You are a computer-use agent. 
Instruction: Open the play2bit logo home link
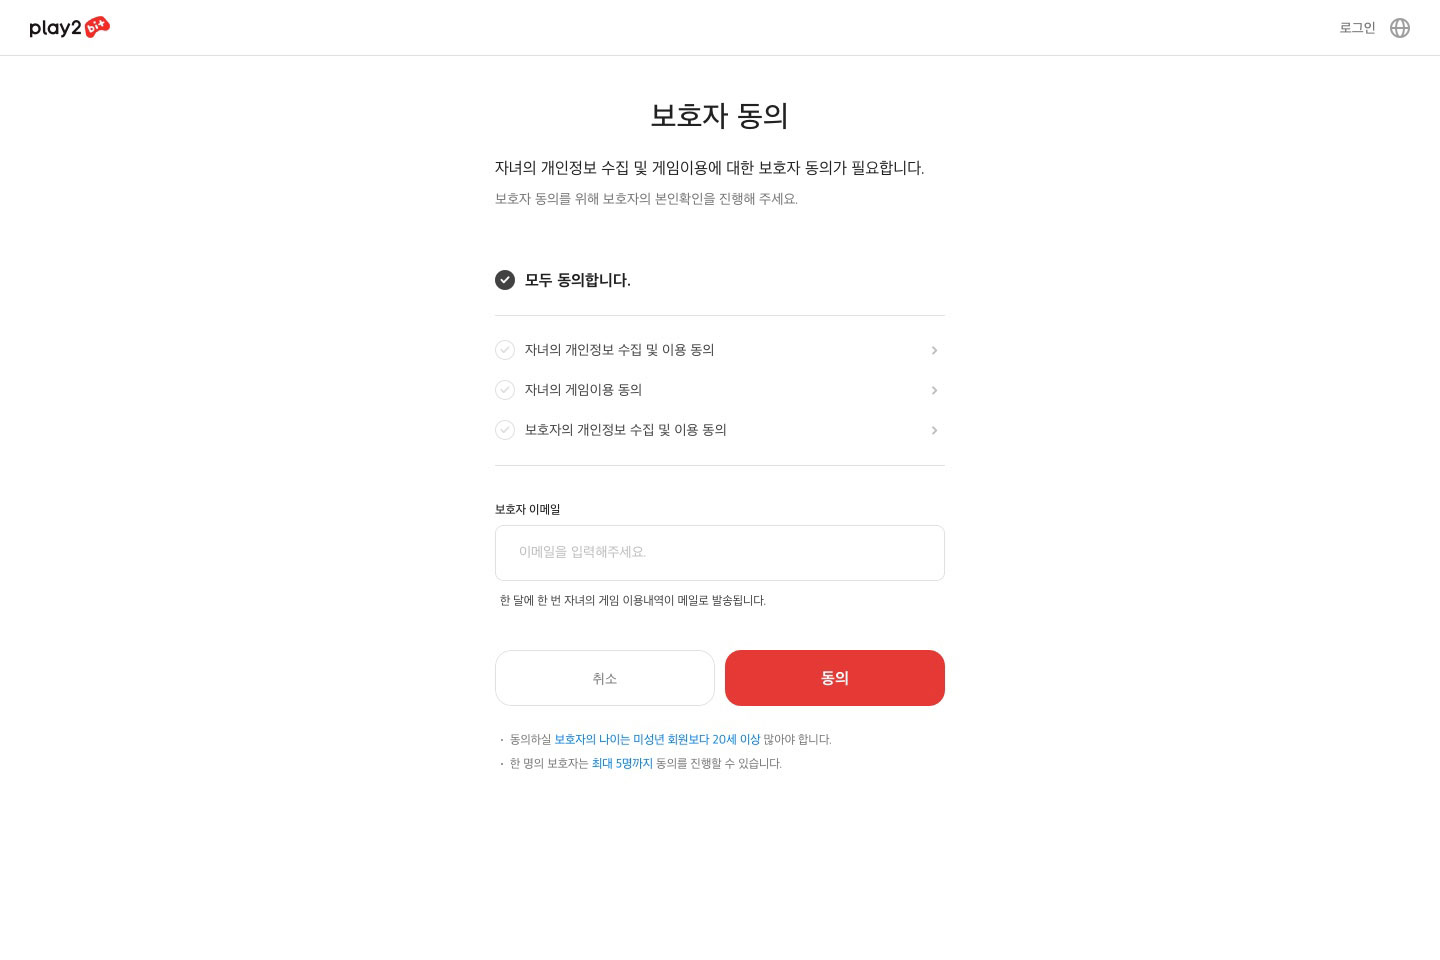[69, 27]
